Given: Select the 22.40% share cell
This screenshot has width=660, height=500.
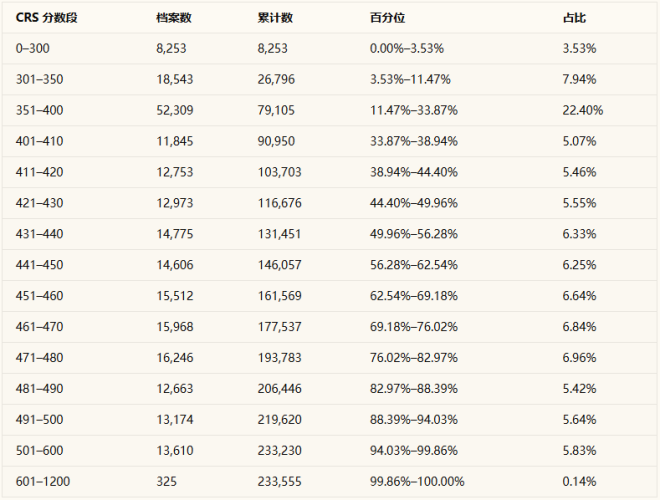Looking at the screenshot, I should pyautogui.click(x=582, y=110).
